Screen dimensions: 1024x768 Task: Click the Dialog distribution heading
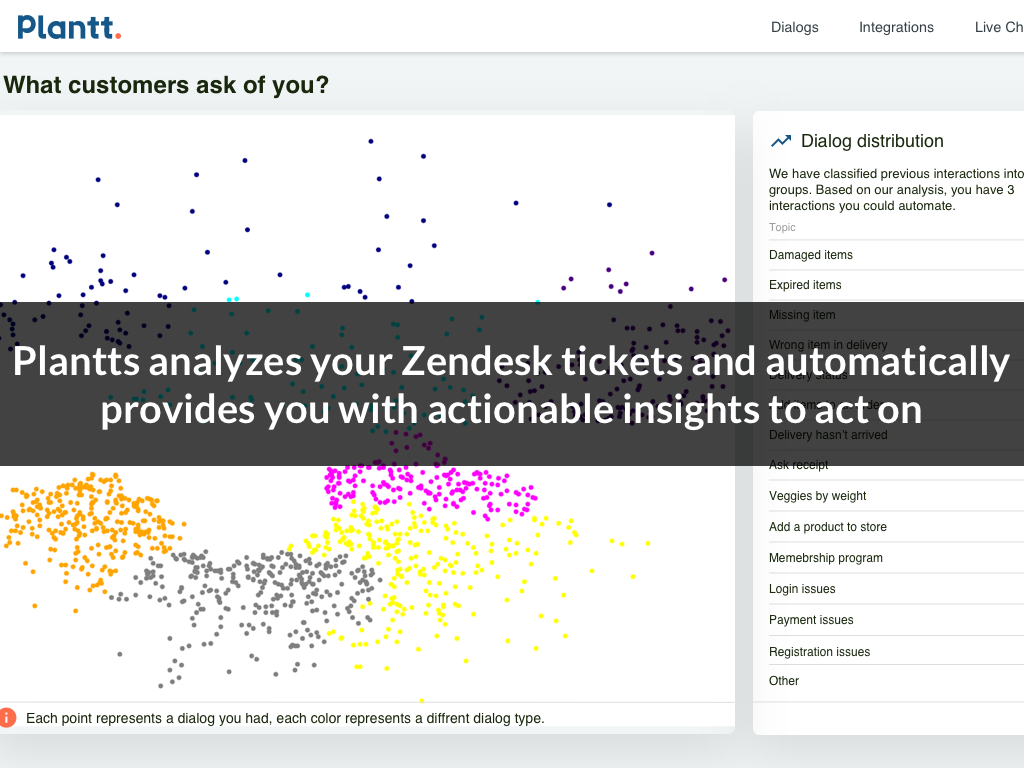pos(872,141)
